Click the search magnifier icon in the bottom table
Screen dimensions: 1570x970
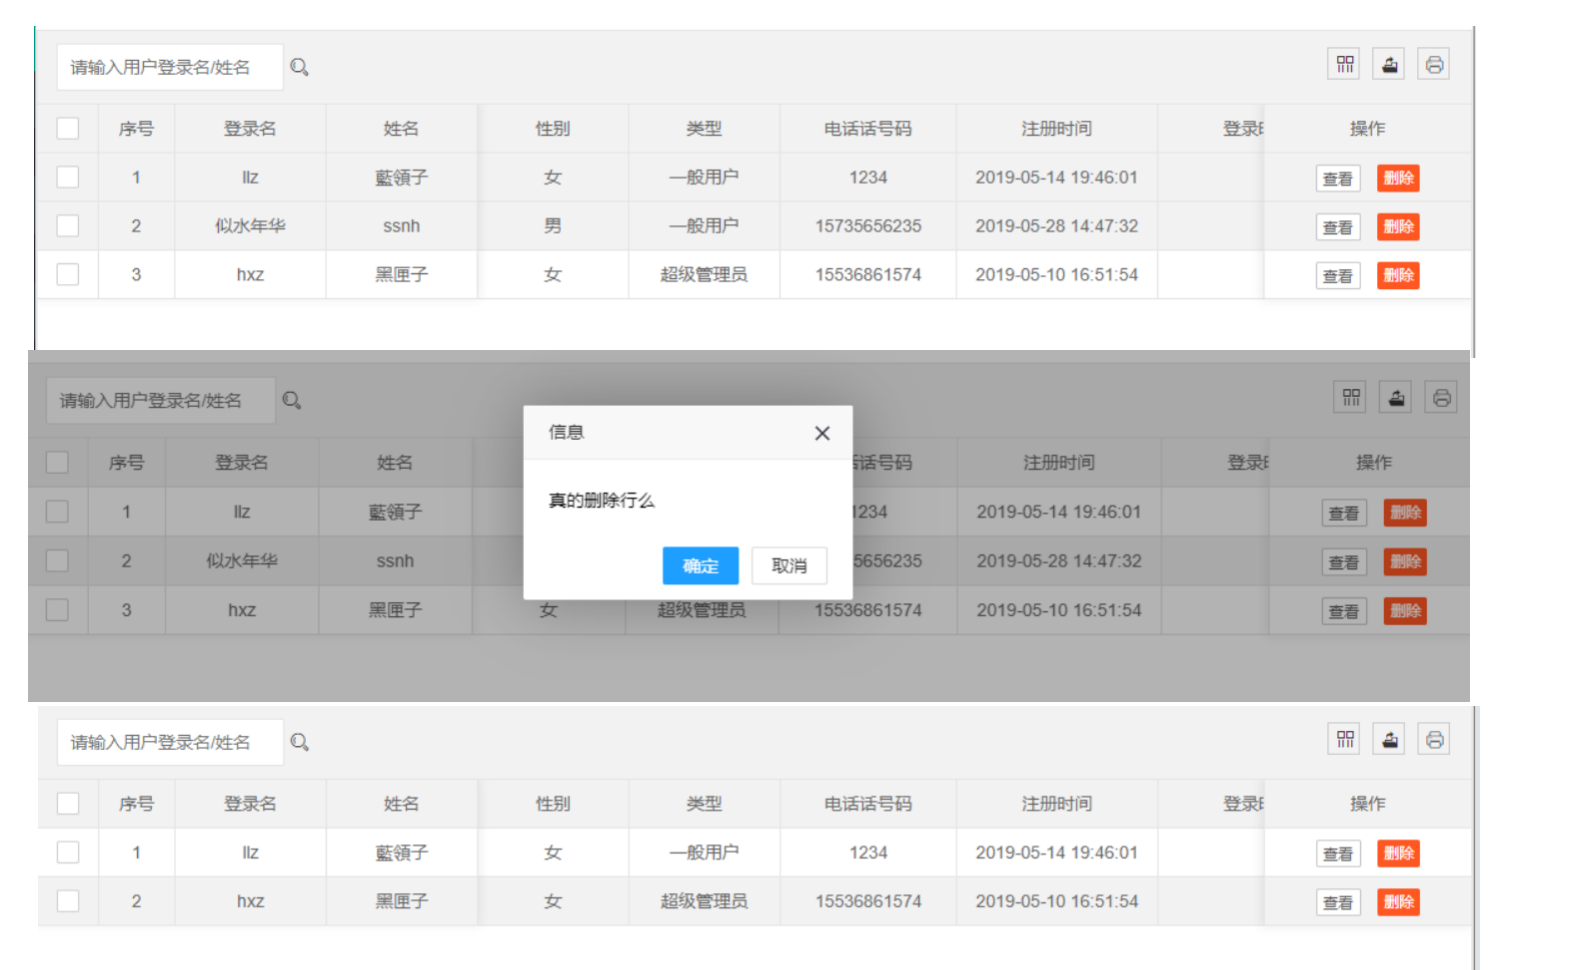click(299, 742)
